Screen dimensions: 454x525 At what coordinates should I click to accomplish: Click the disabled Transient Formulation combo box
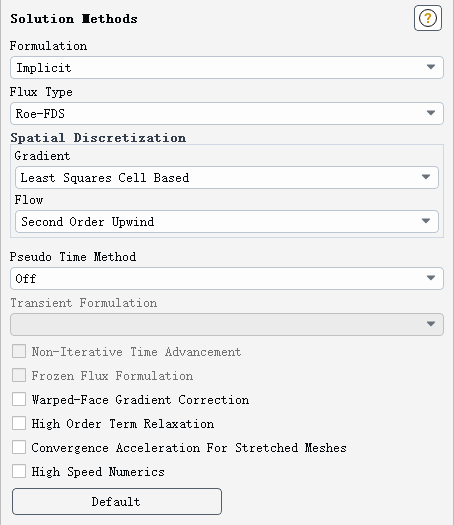tap(227, 324)
